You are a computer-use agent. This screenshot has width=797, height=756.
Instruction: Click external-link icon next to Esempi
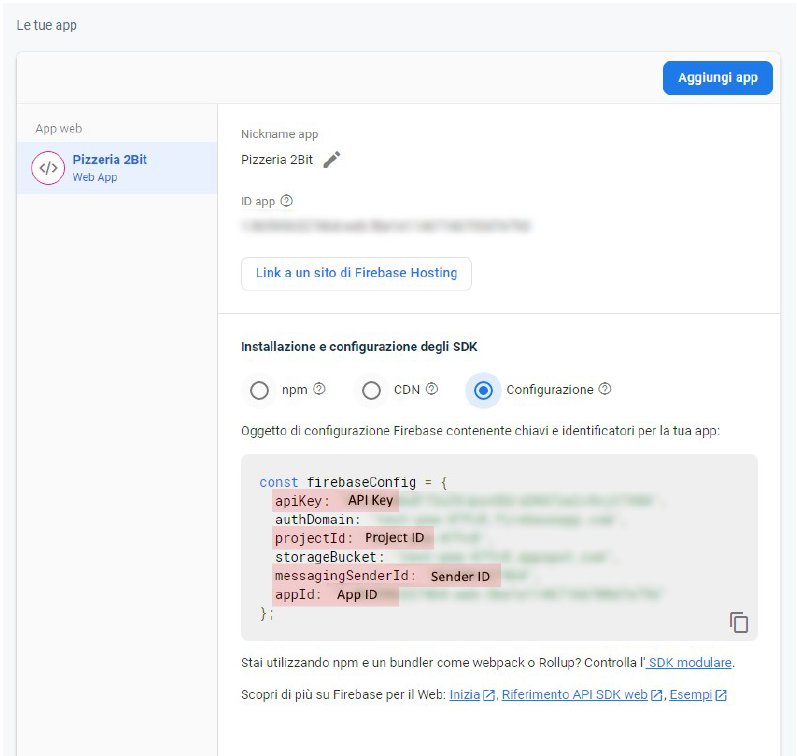(721, 695)
